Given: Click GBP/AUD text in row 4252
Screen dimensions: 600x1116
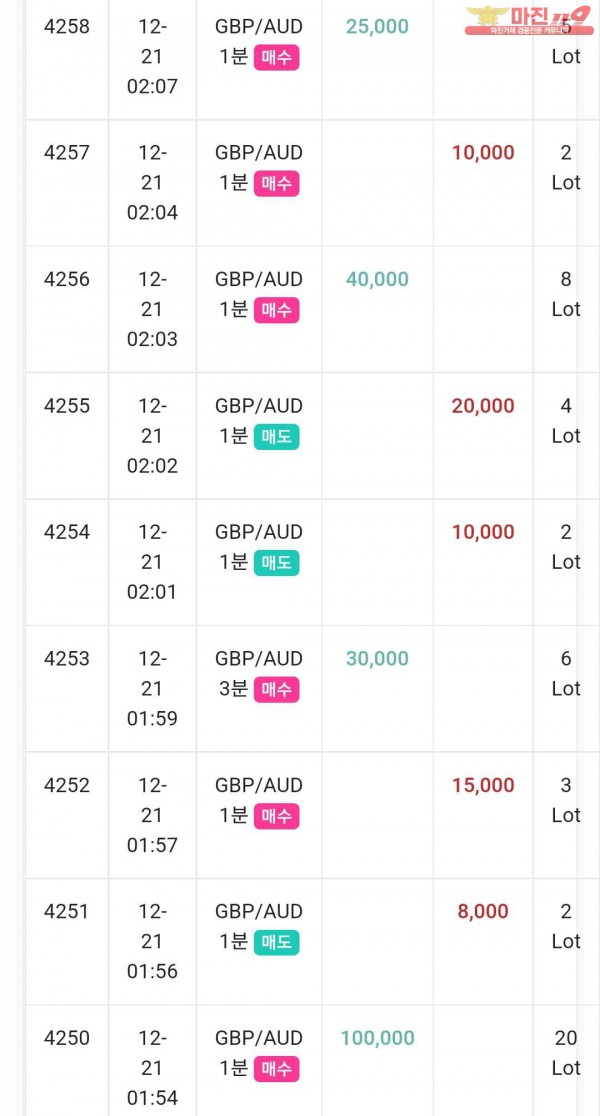Looking at the screenshot, I should [x=259, y=785].
